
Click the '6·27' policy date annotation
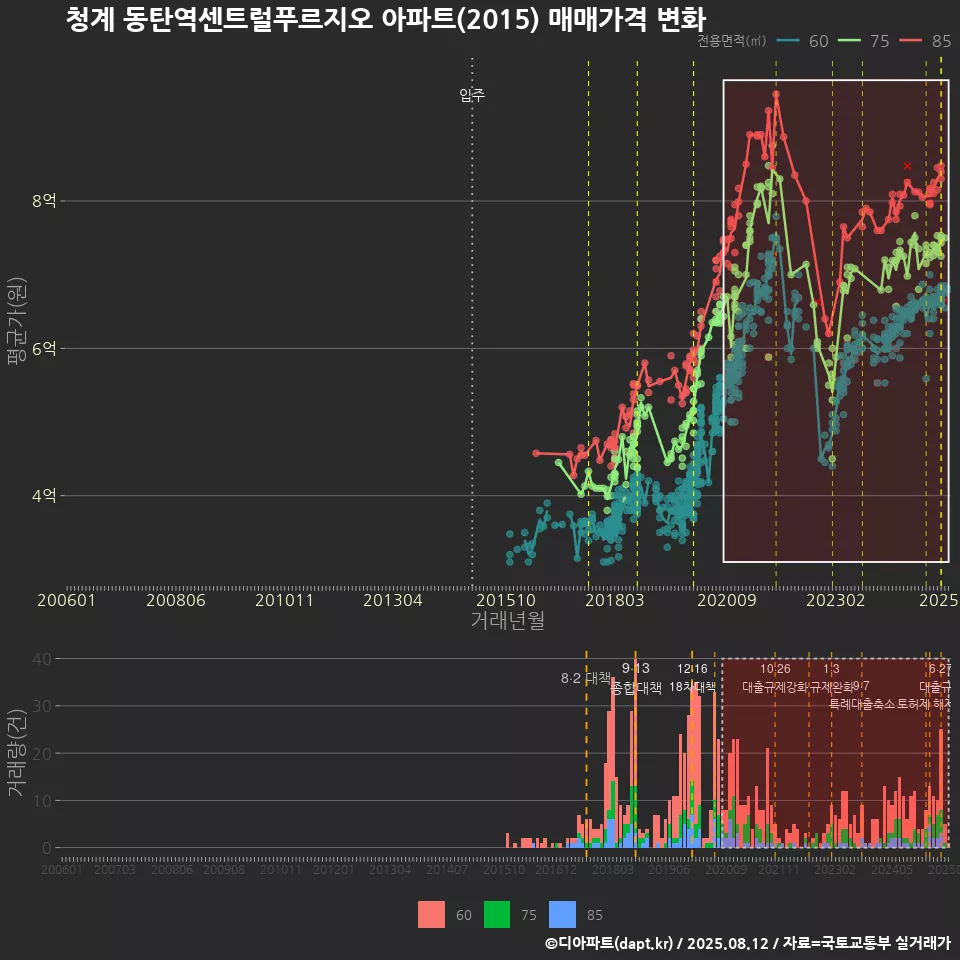click(940, 669)
